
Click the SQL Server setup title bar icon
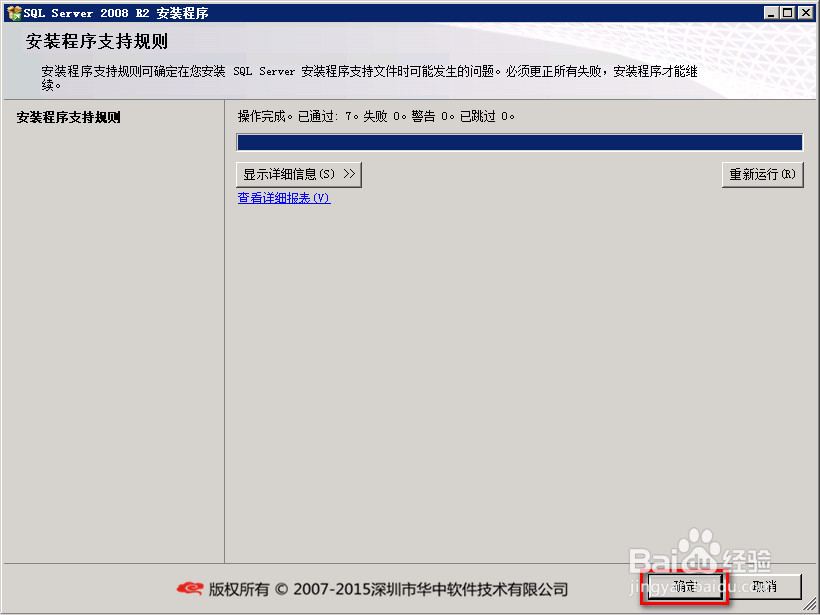[x=14, y=13]
